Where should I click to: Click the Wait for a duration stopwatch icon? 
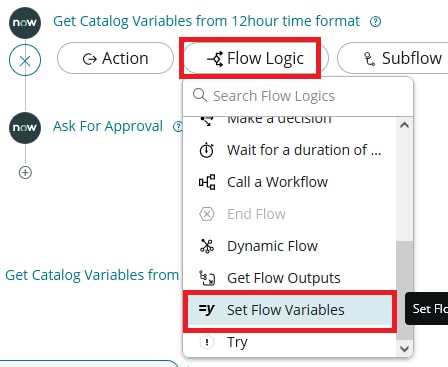coord(207,150)
